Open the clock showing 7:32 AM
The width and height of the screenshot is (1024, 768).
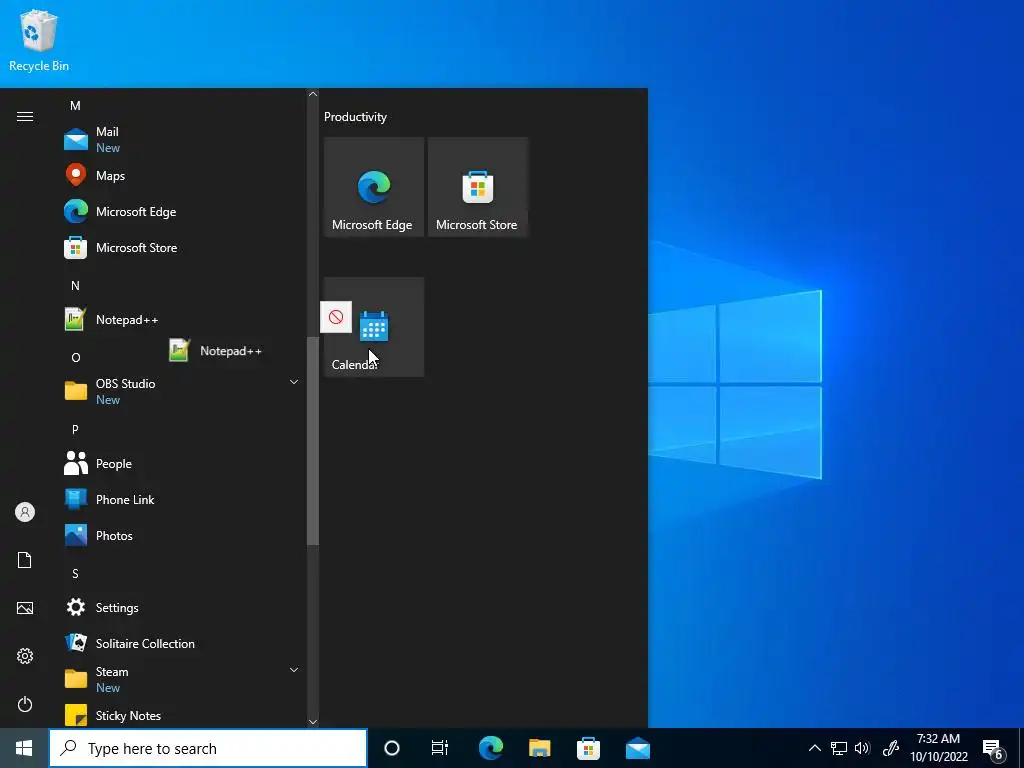coord(939,748)
